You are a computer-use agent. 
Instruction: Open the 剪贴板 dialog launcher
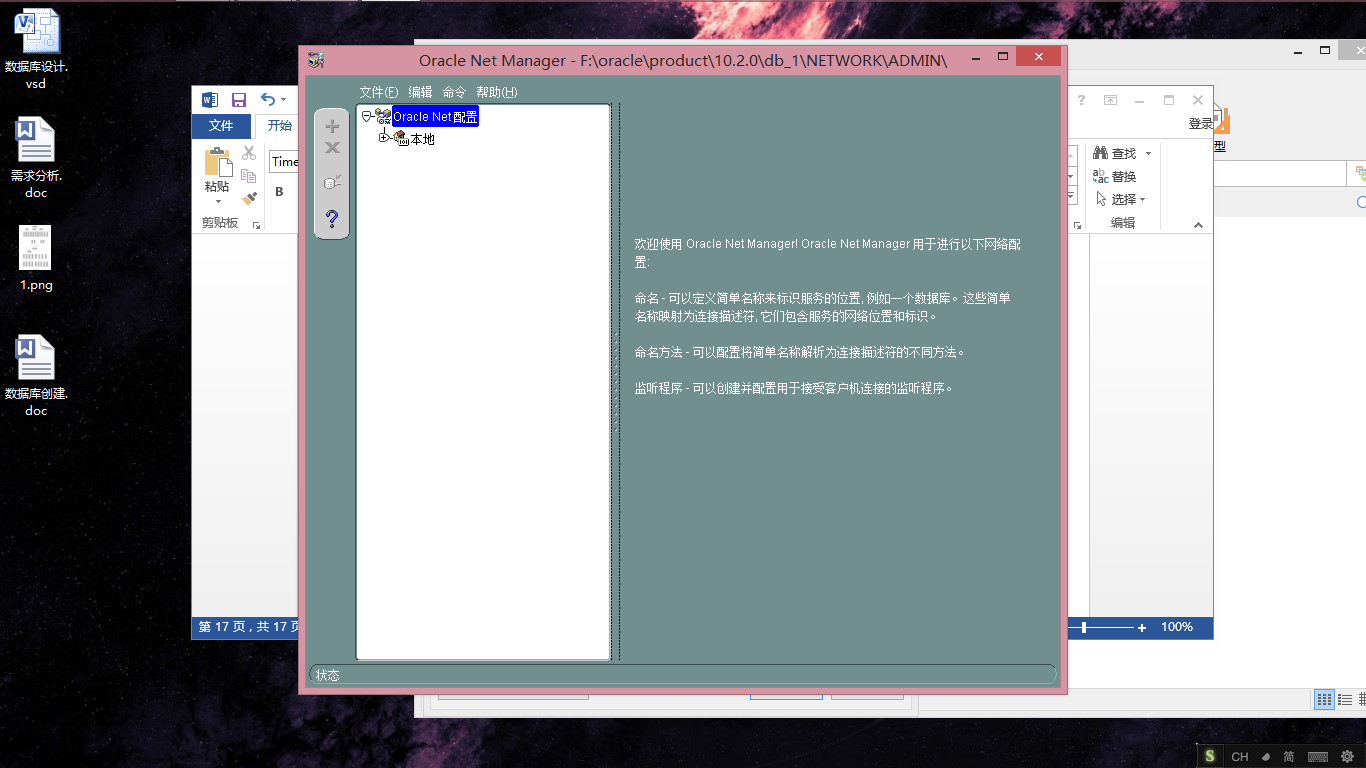pyautogui.click(x=256, y=225)
